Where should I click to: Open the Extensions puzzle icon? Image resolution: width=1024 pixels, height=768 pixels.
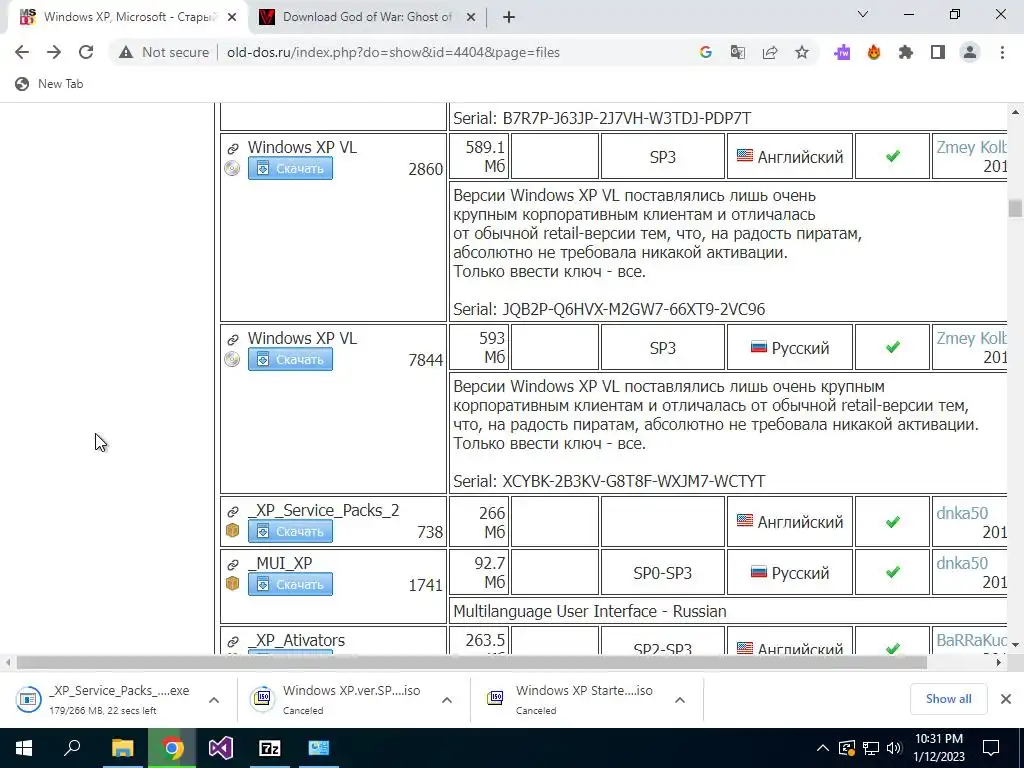click(906, 52)
